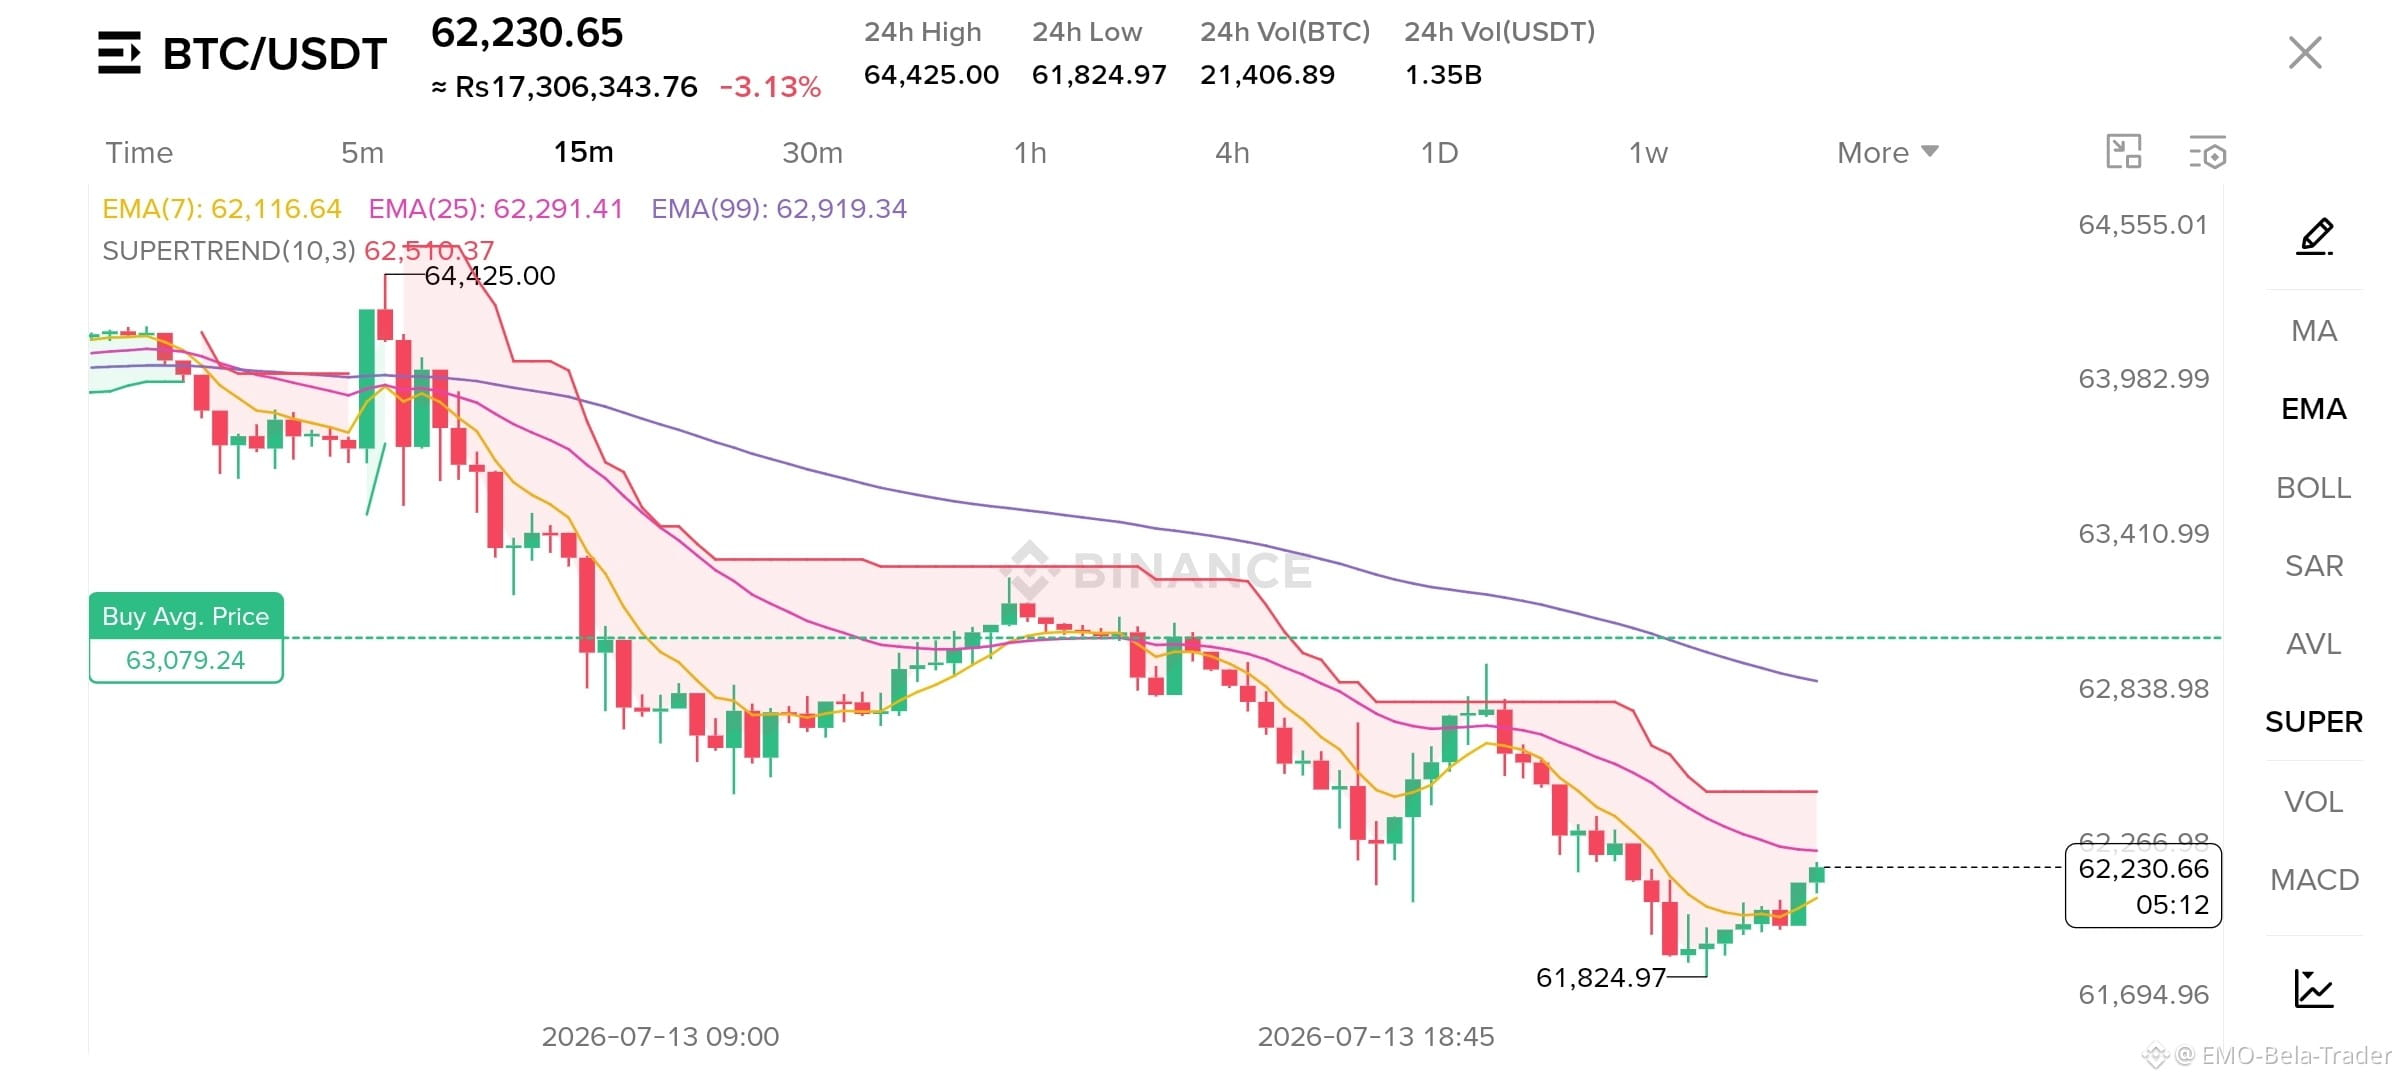Expand the More intervals dropdown
Screen dimensions: 2400x1080
point(1888,152)
